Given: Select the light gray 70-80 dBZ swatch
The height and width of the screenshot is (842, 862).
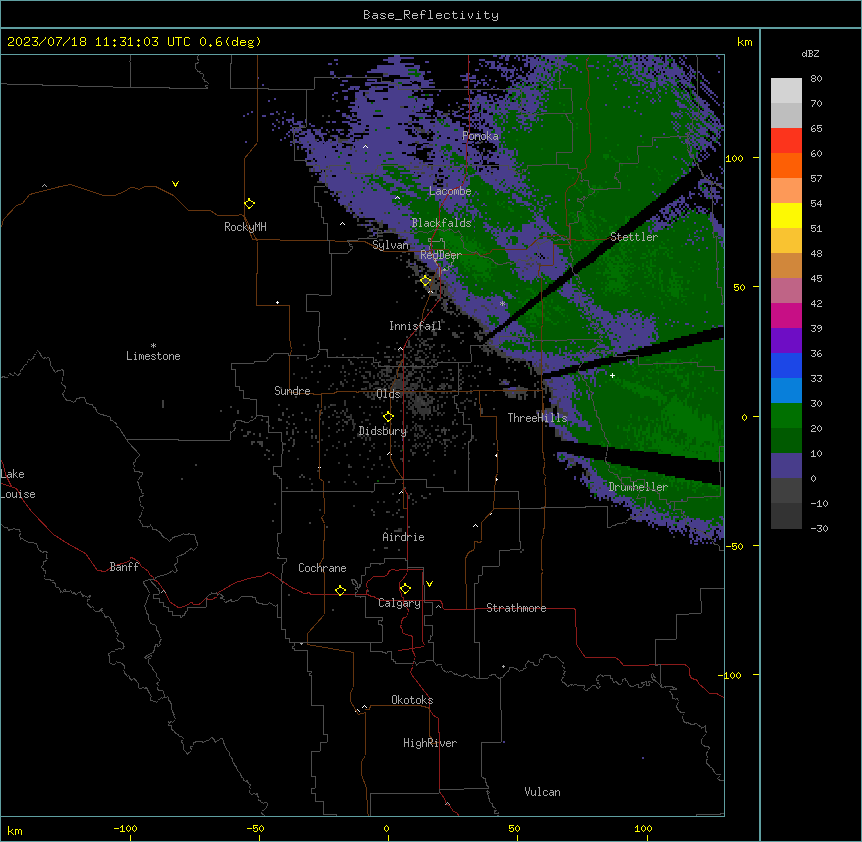Looking at the screenshot, I should tap(786, 91).
